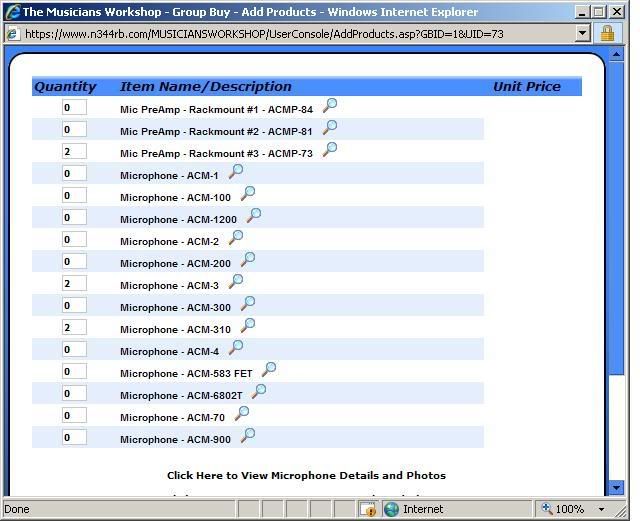Click quantity field for Microphone ACM-3
This screenshot has width=640, height=521.
pos(74,284)
